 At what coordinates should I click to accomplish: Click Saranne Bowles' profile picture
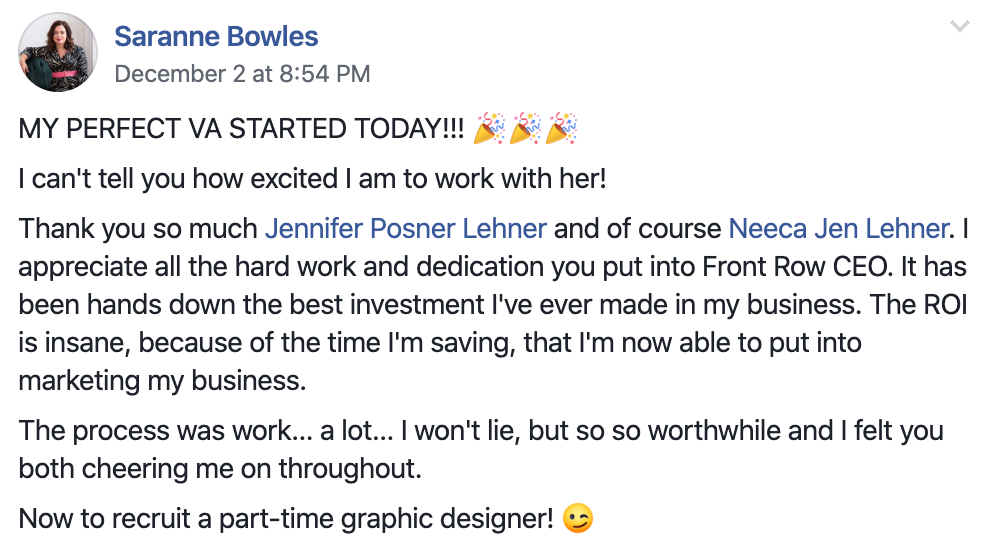click(58, 53)
